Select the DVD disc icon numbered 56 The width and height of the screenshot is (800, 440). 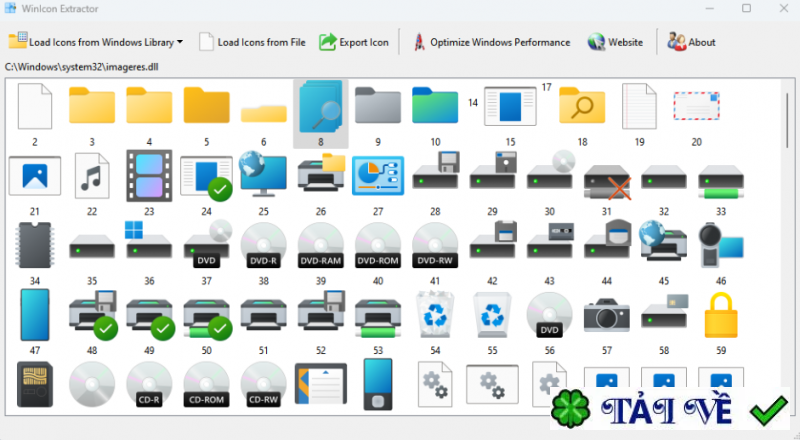[549, 315]
